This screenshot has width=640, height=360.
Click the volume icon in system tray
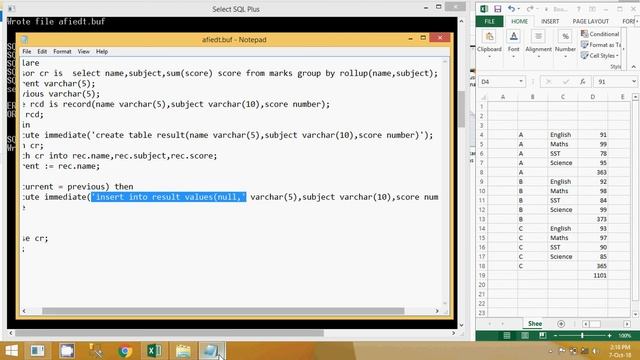tap(596, 351)
